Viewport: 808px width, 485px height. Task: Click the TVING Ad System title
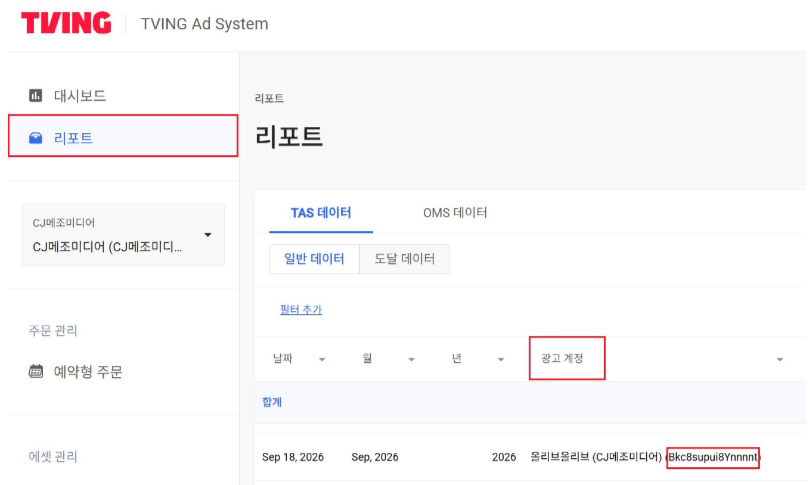(x=205, y=24)
